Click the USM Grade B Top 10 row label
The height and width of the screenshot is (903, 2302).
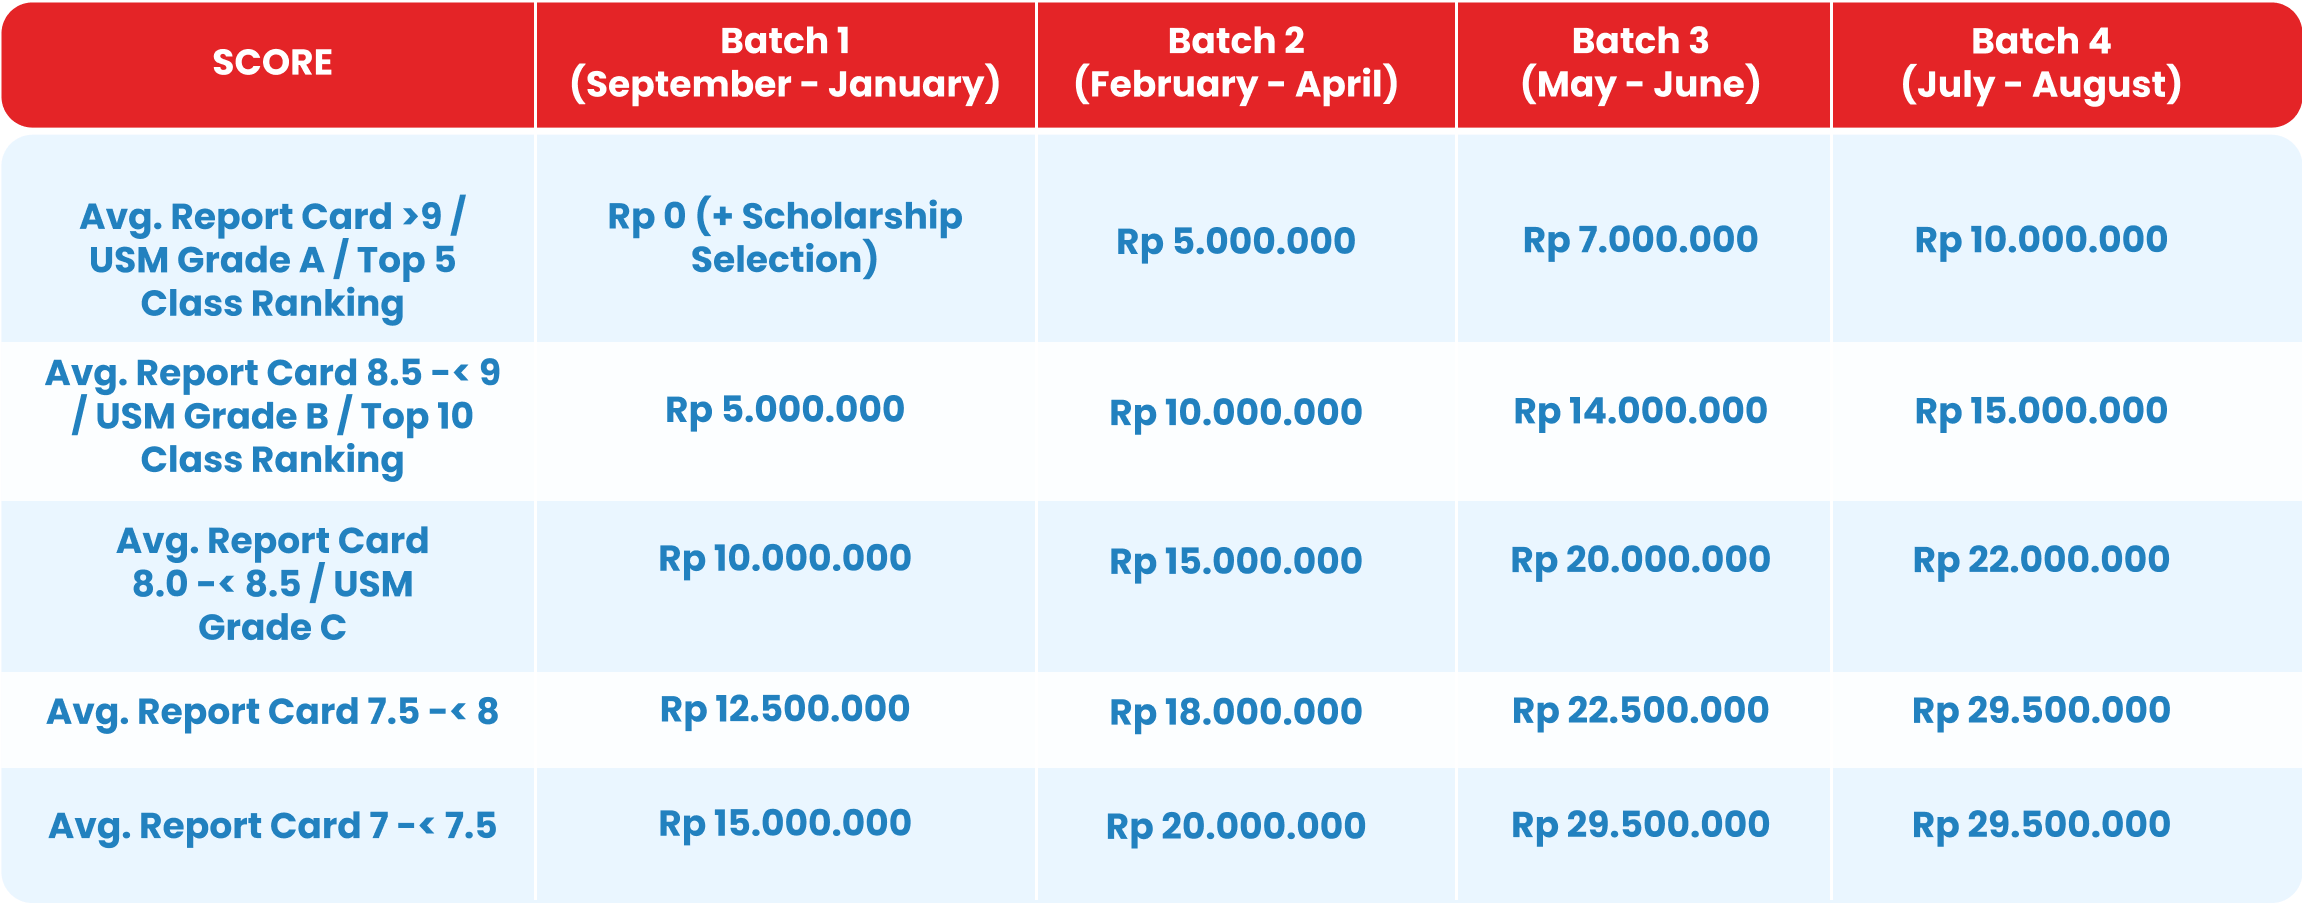click(272, 416)
